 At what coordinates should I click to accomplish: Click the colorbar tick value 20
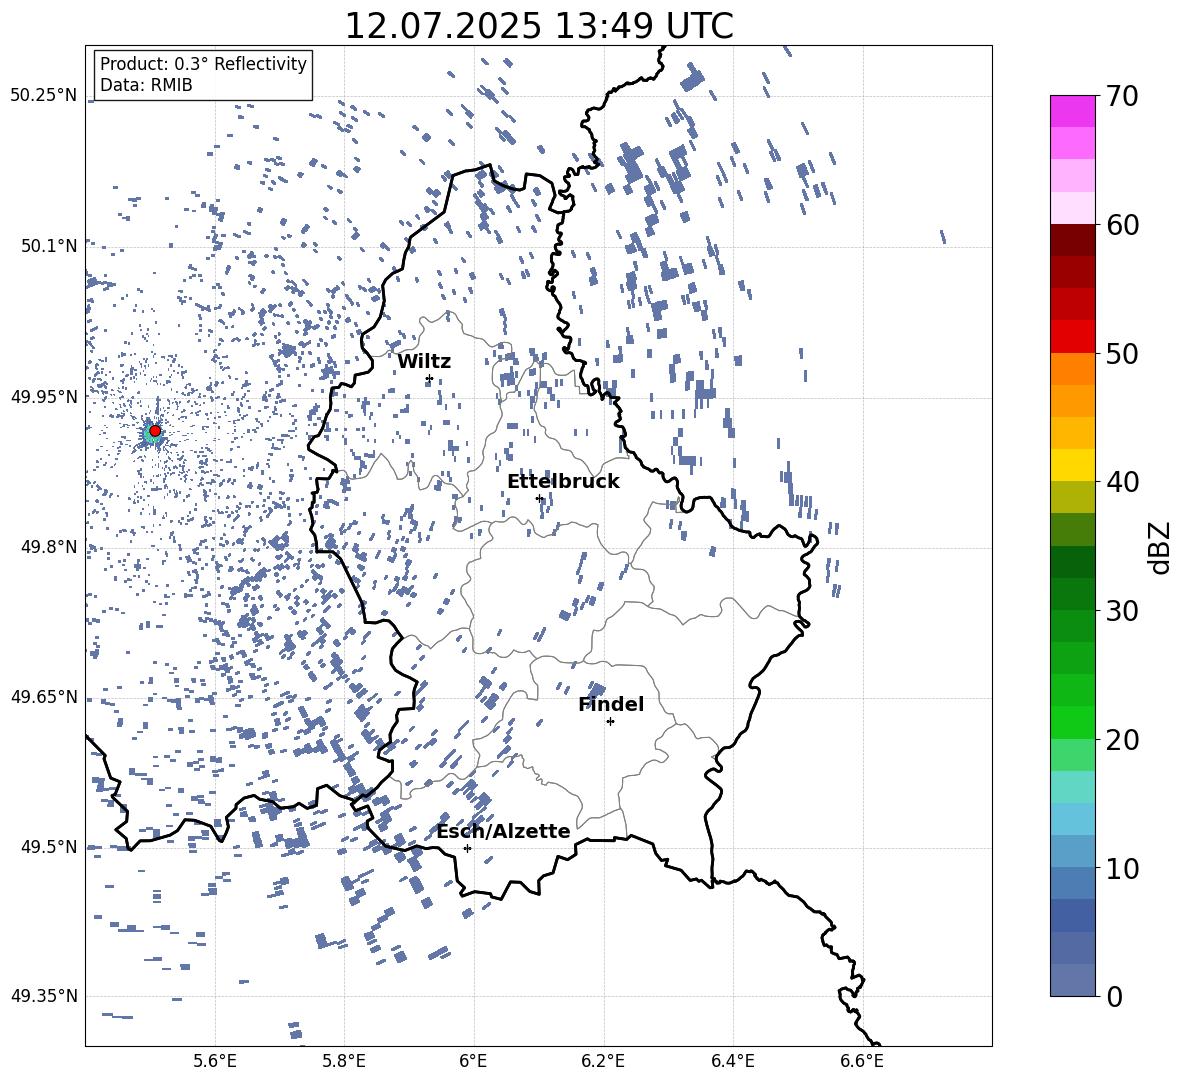1122,739
